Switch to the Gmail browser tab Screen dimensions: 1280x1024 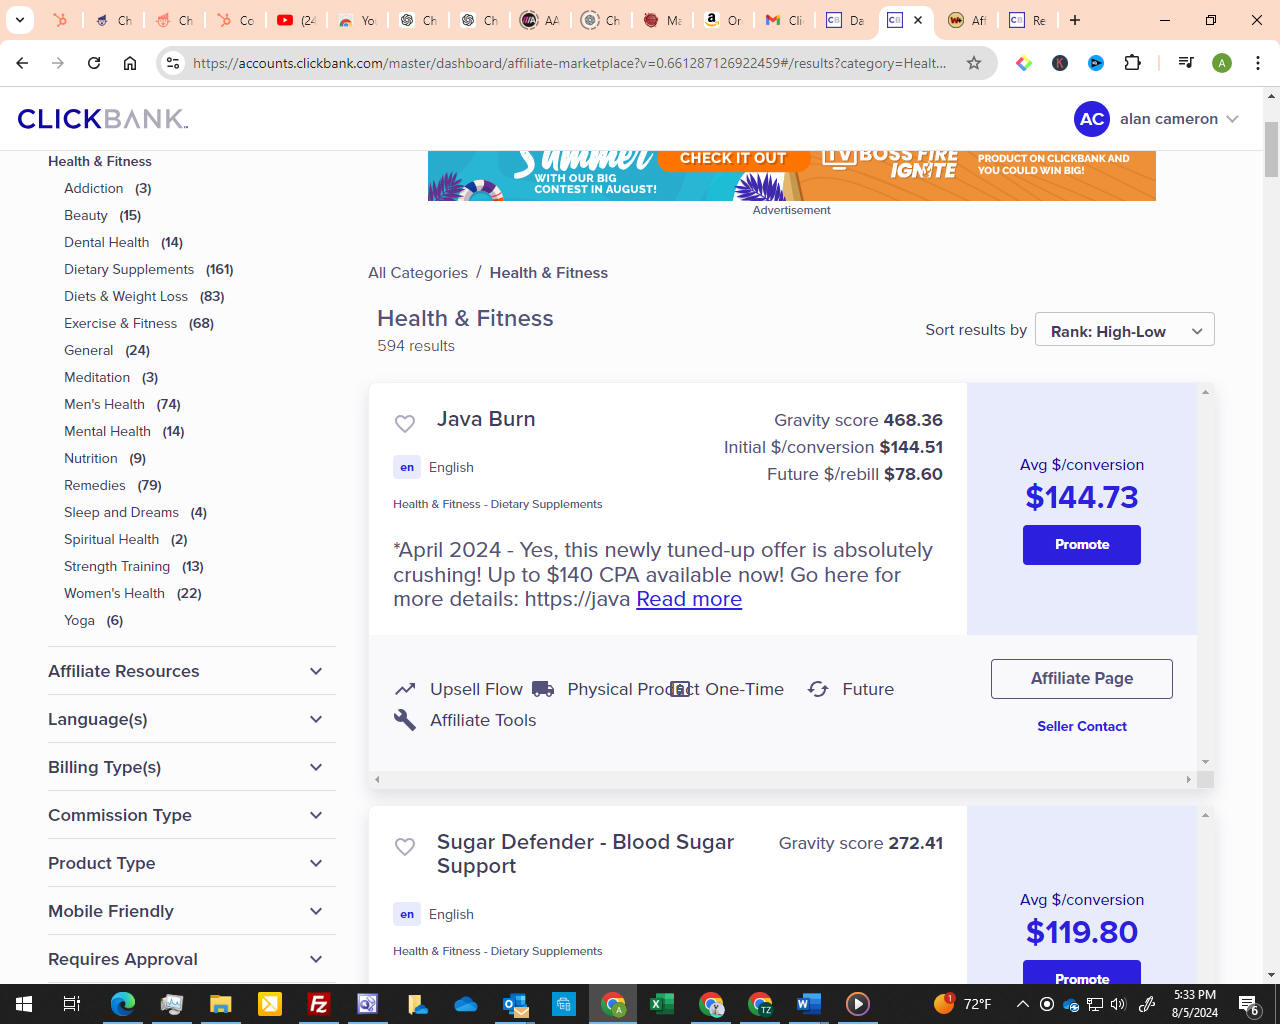point(785,20)
